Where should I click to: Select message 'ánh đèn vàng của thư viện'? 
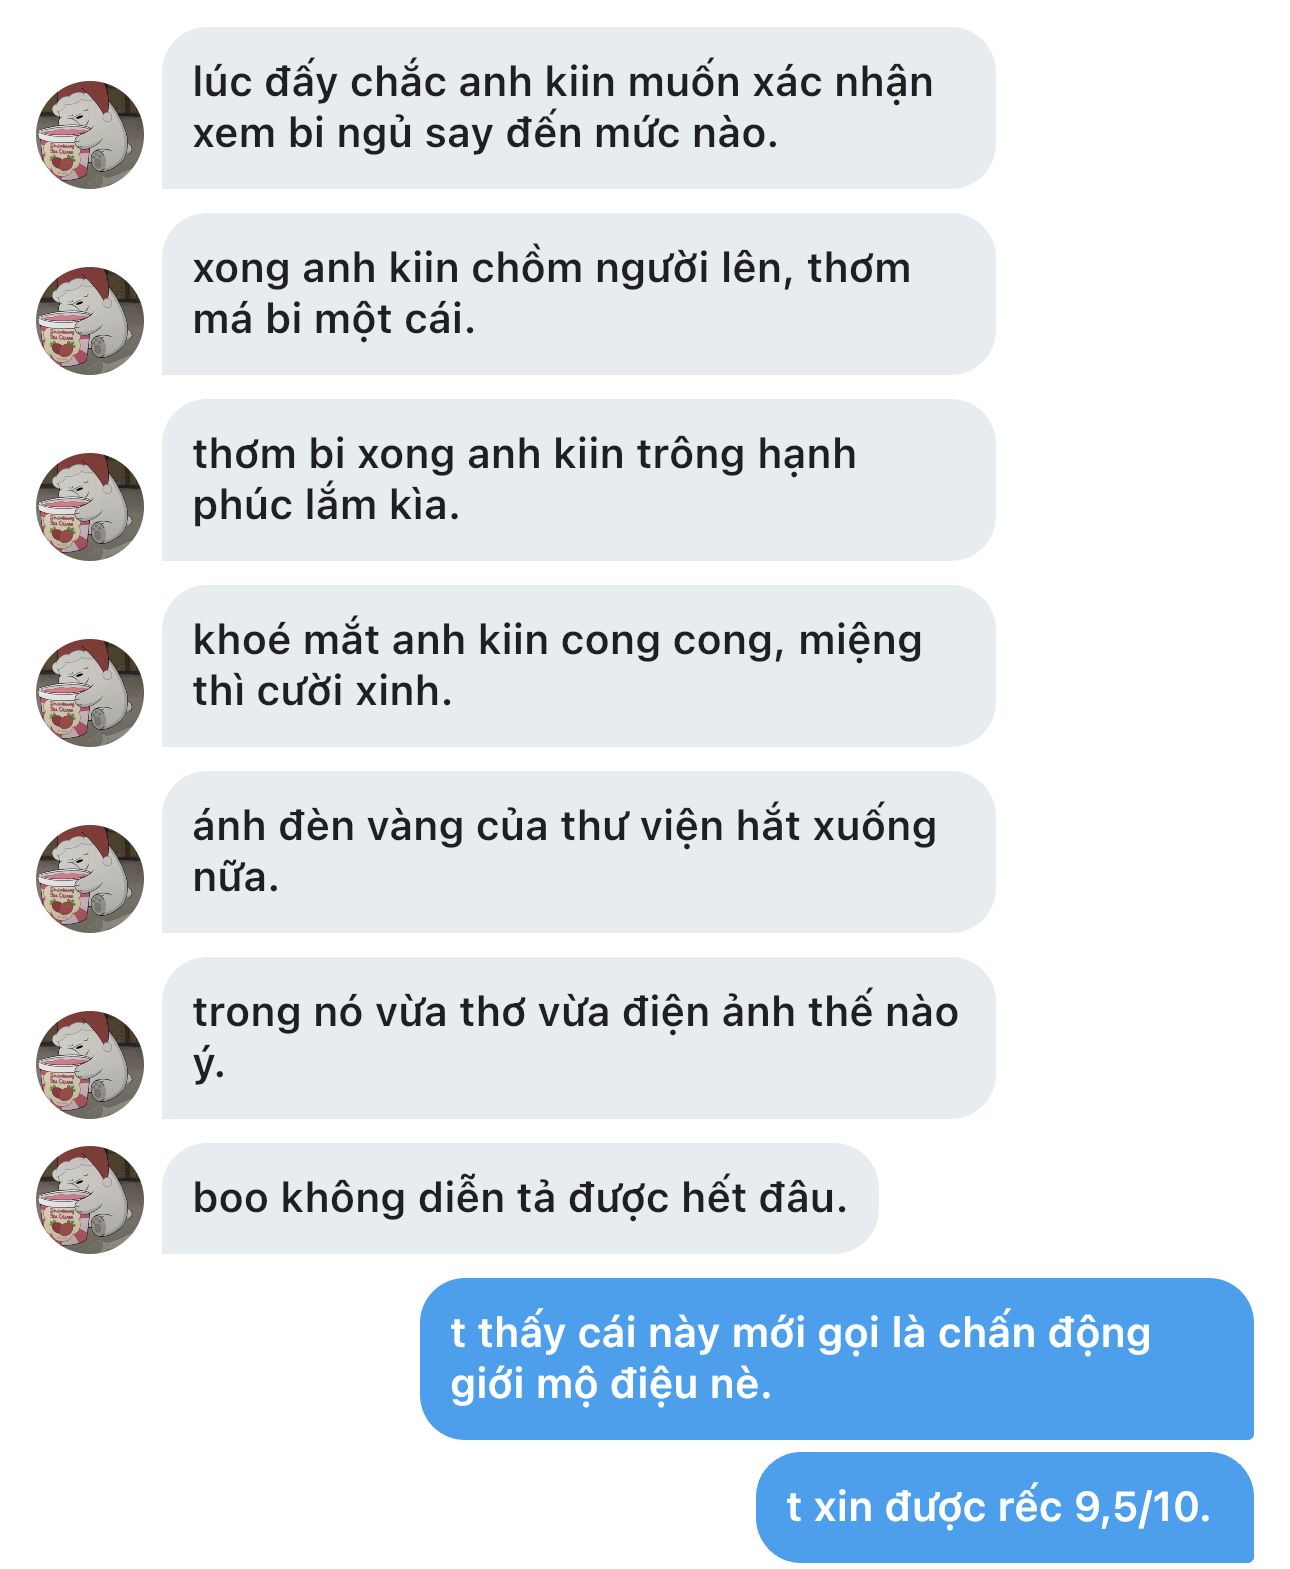point(579,852)
